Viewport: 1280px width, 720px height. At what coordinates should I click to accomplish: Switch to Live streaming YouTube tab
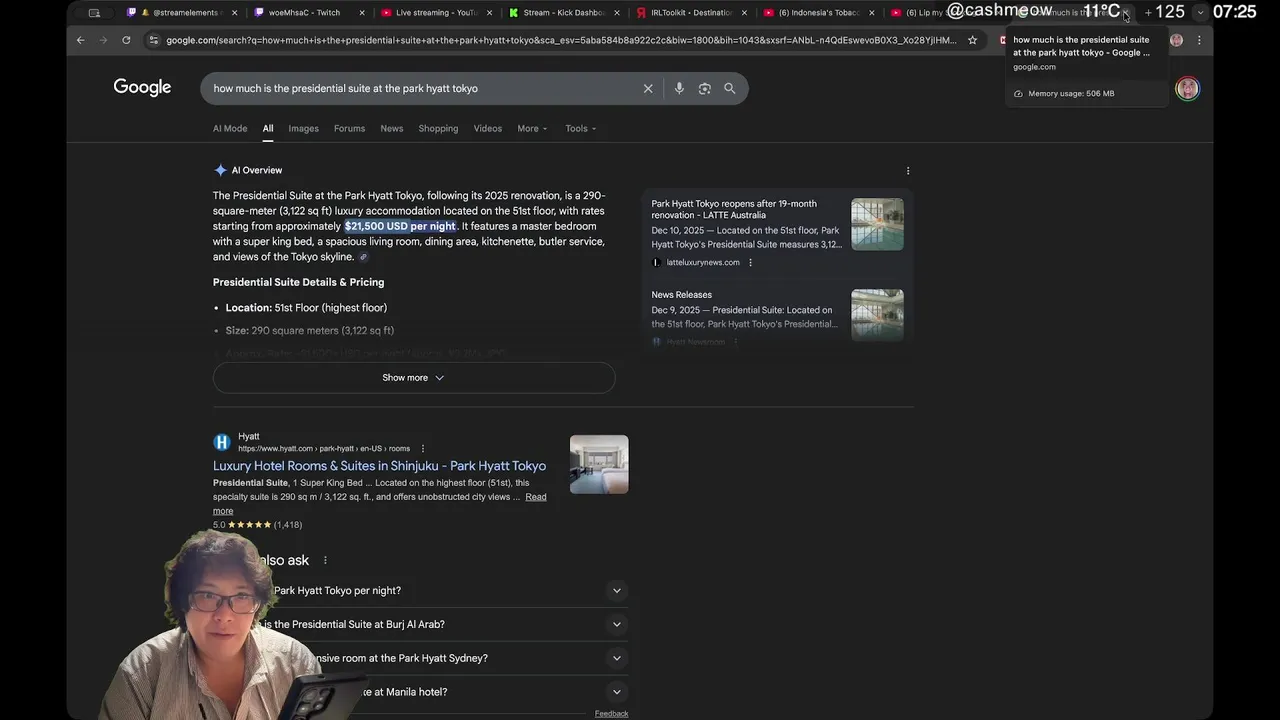click(x=435, y=13)
